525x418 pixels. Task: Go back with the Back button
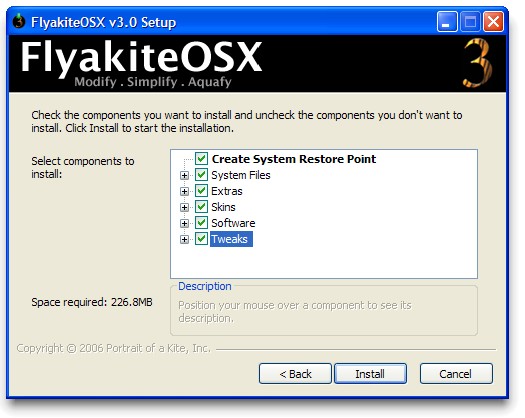(x=295, y=373)
